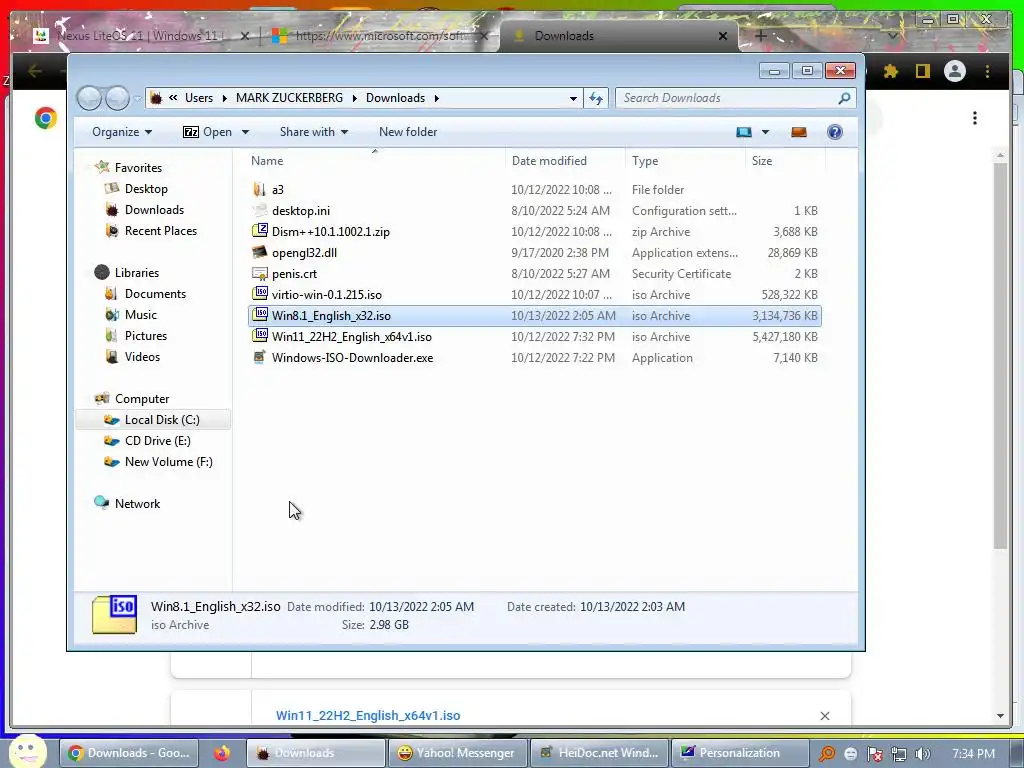Viewport: 1024px width, 768px height.
Task: Switch to the Nexus LiteOS 11 tab
Action: 141,36
